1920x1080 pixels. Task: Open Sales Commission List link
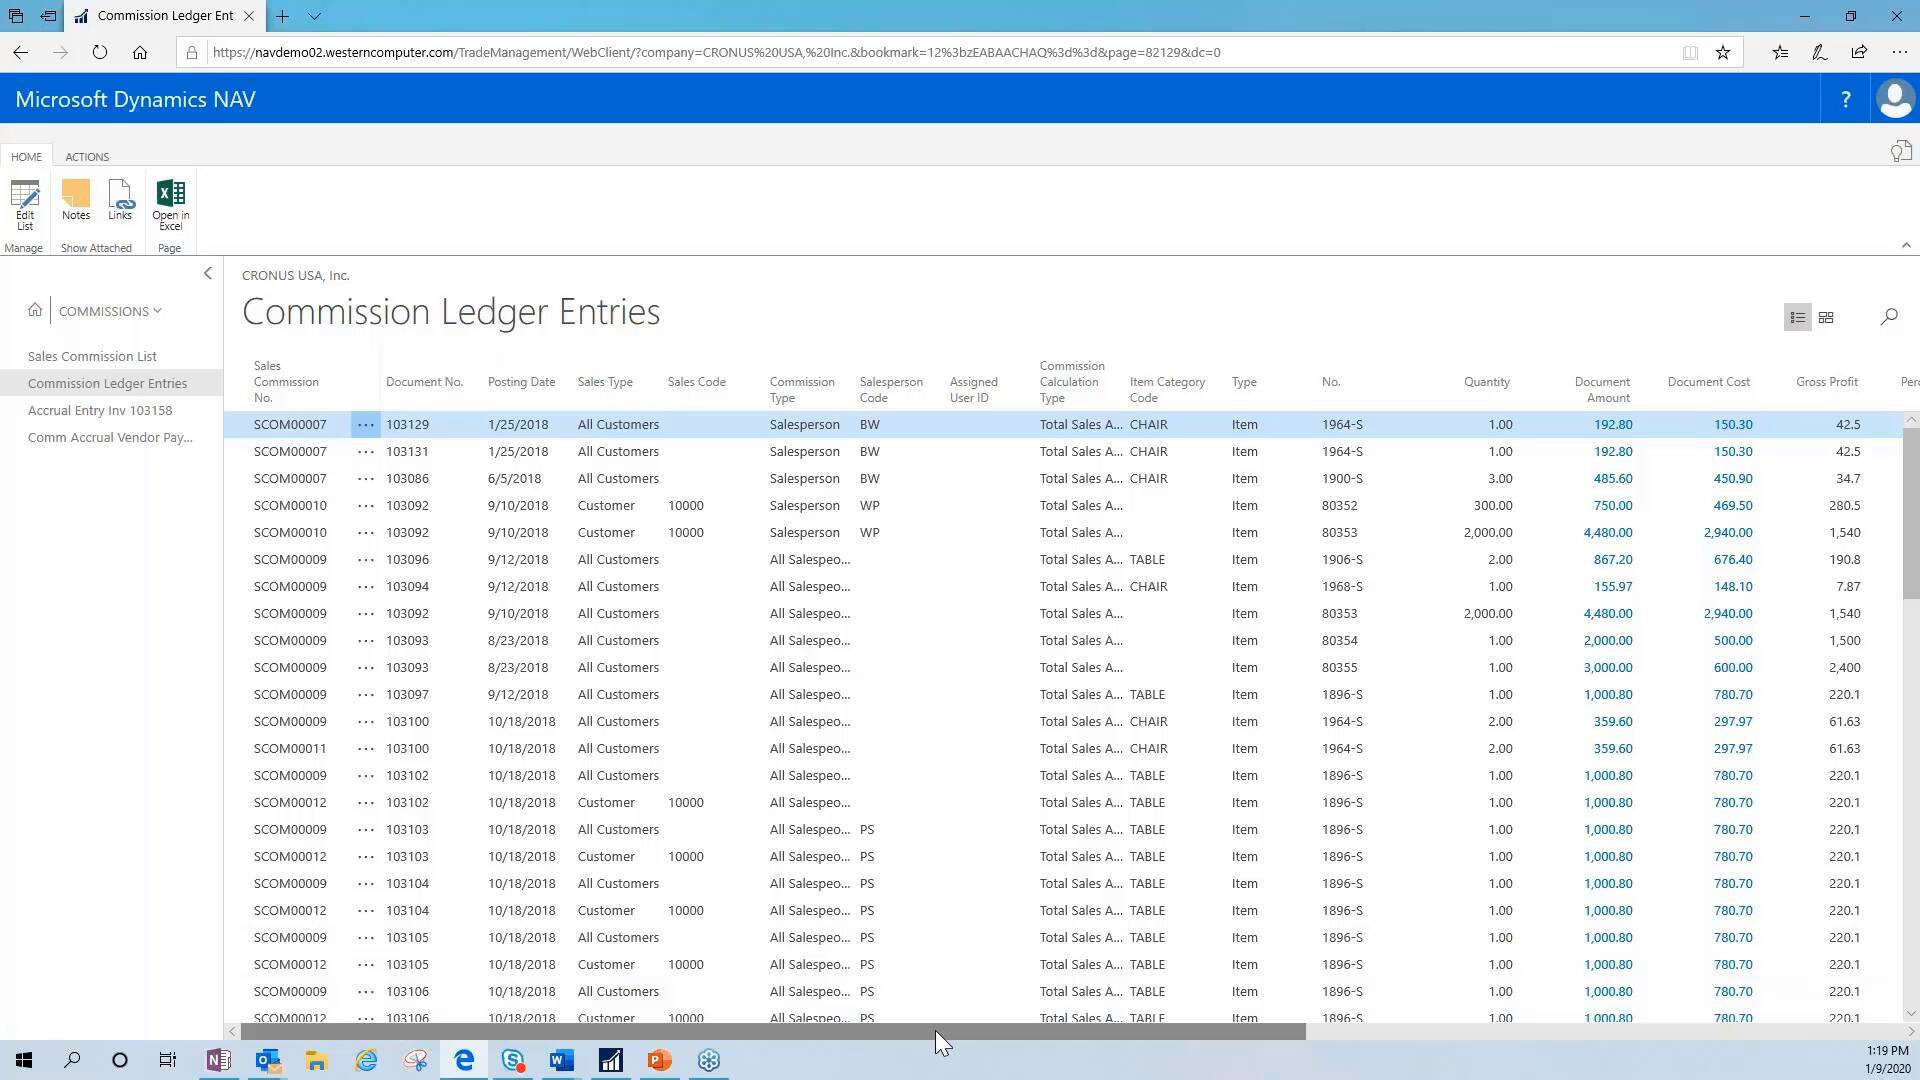point(92,356)
